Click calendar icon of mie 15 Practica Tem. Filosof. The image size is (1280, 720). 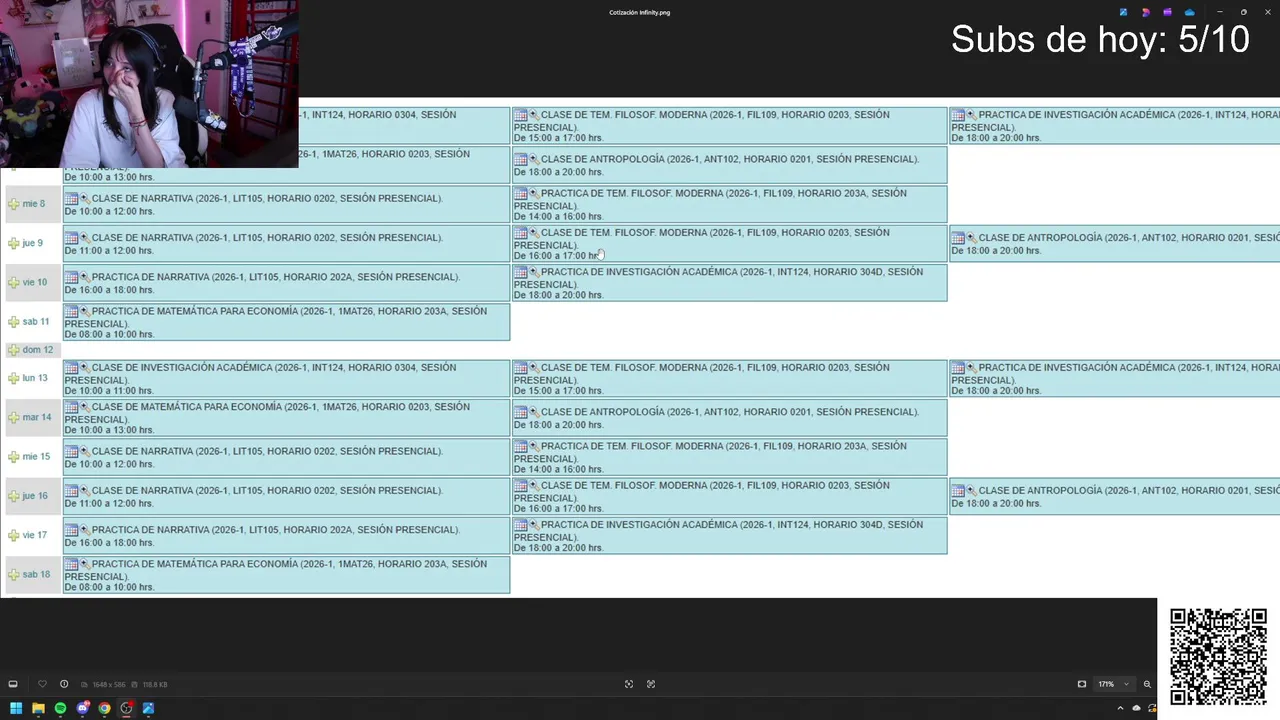(520, 446)
